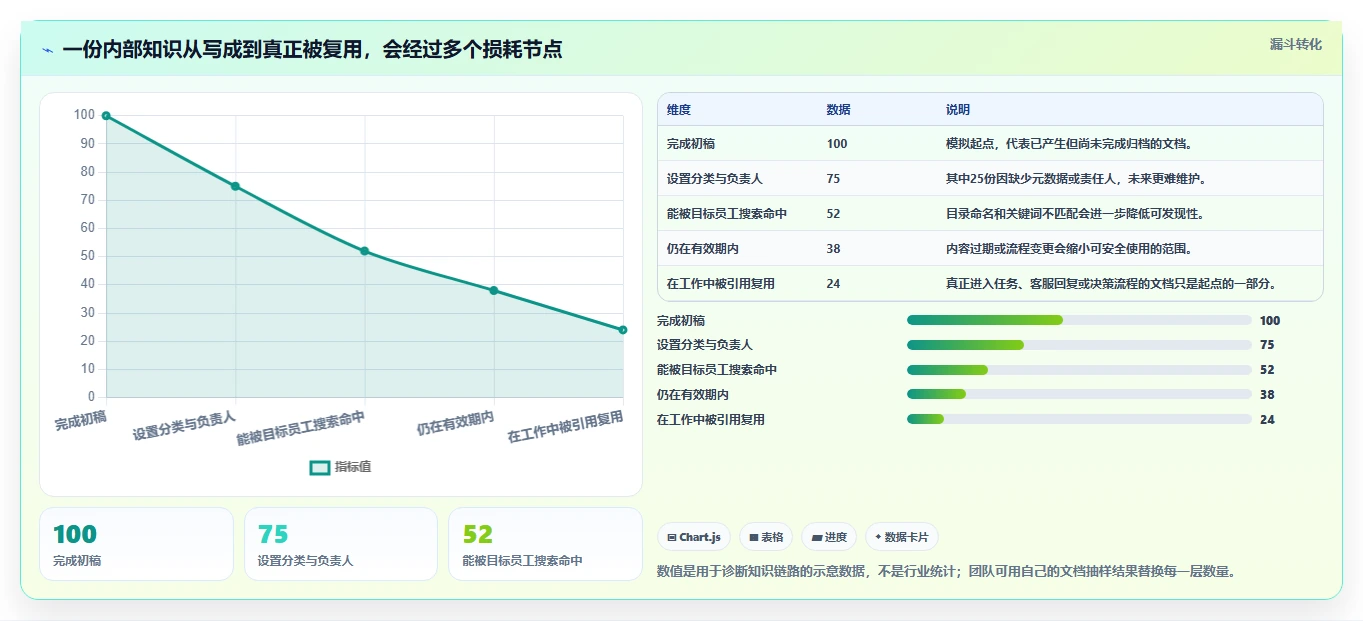Click the 表格 tag chip

click(x=766, y=537)
